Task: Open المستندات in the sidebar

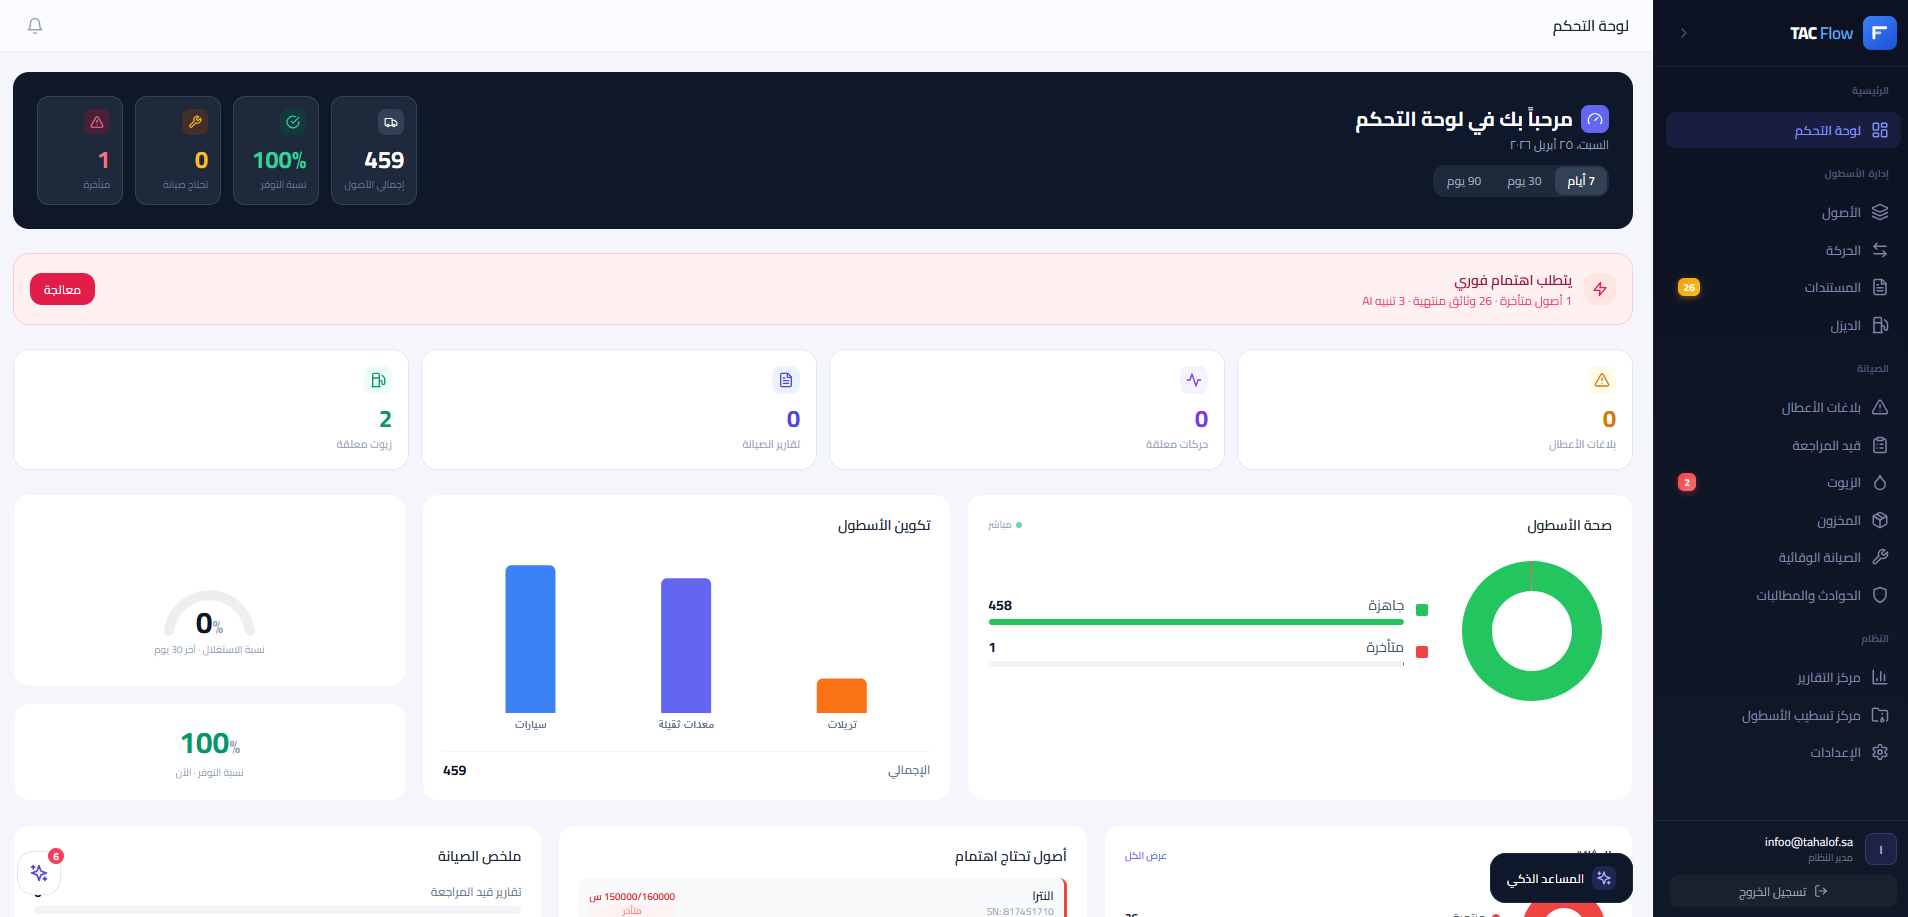Action: pos(1832,288)
